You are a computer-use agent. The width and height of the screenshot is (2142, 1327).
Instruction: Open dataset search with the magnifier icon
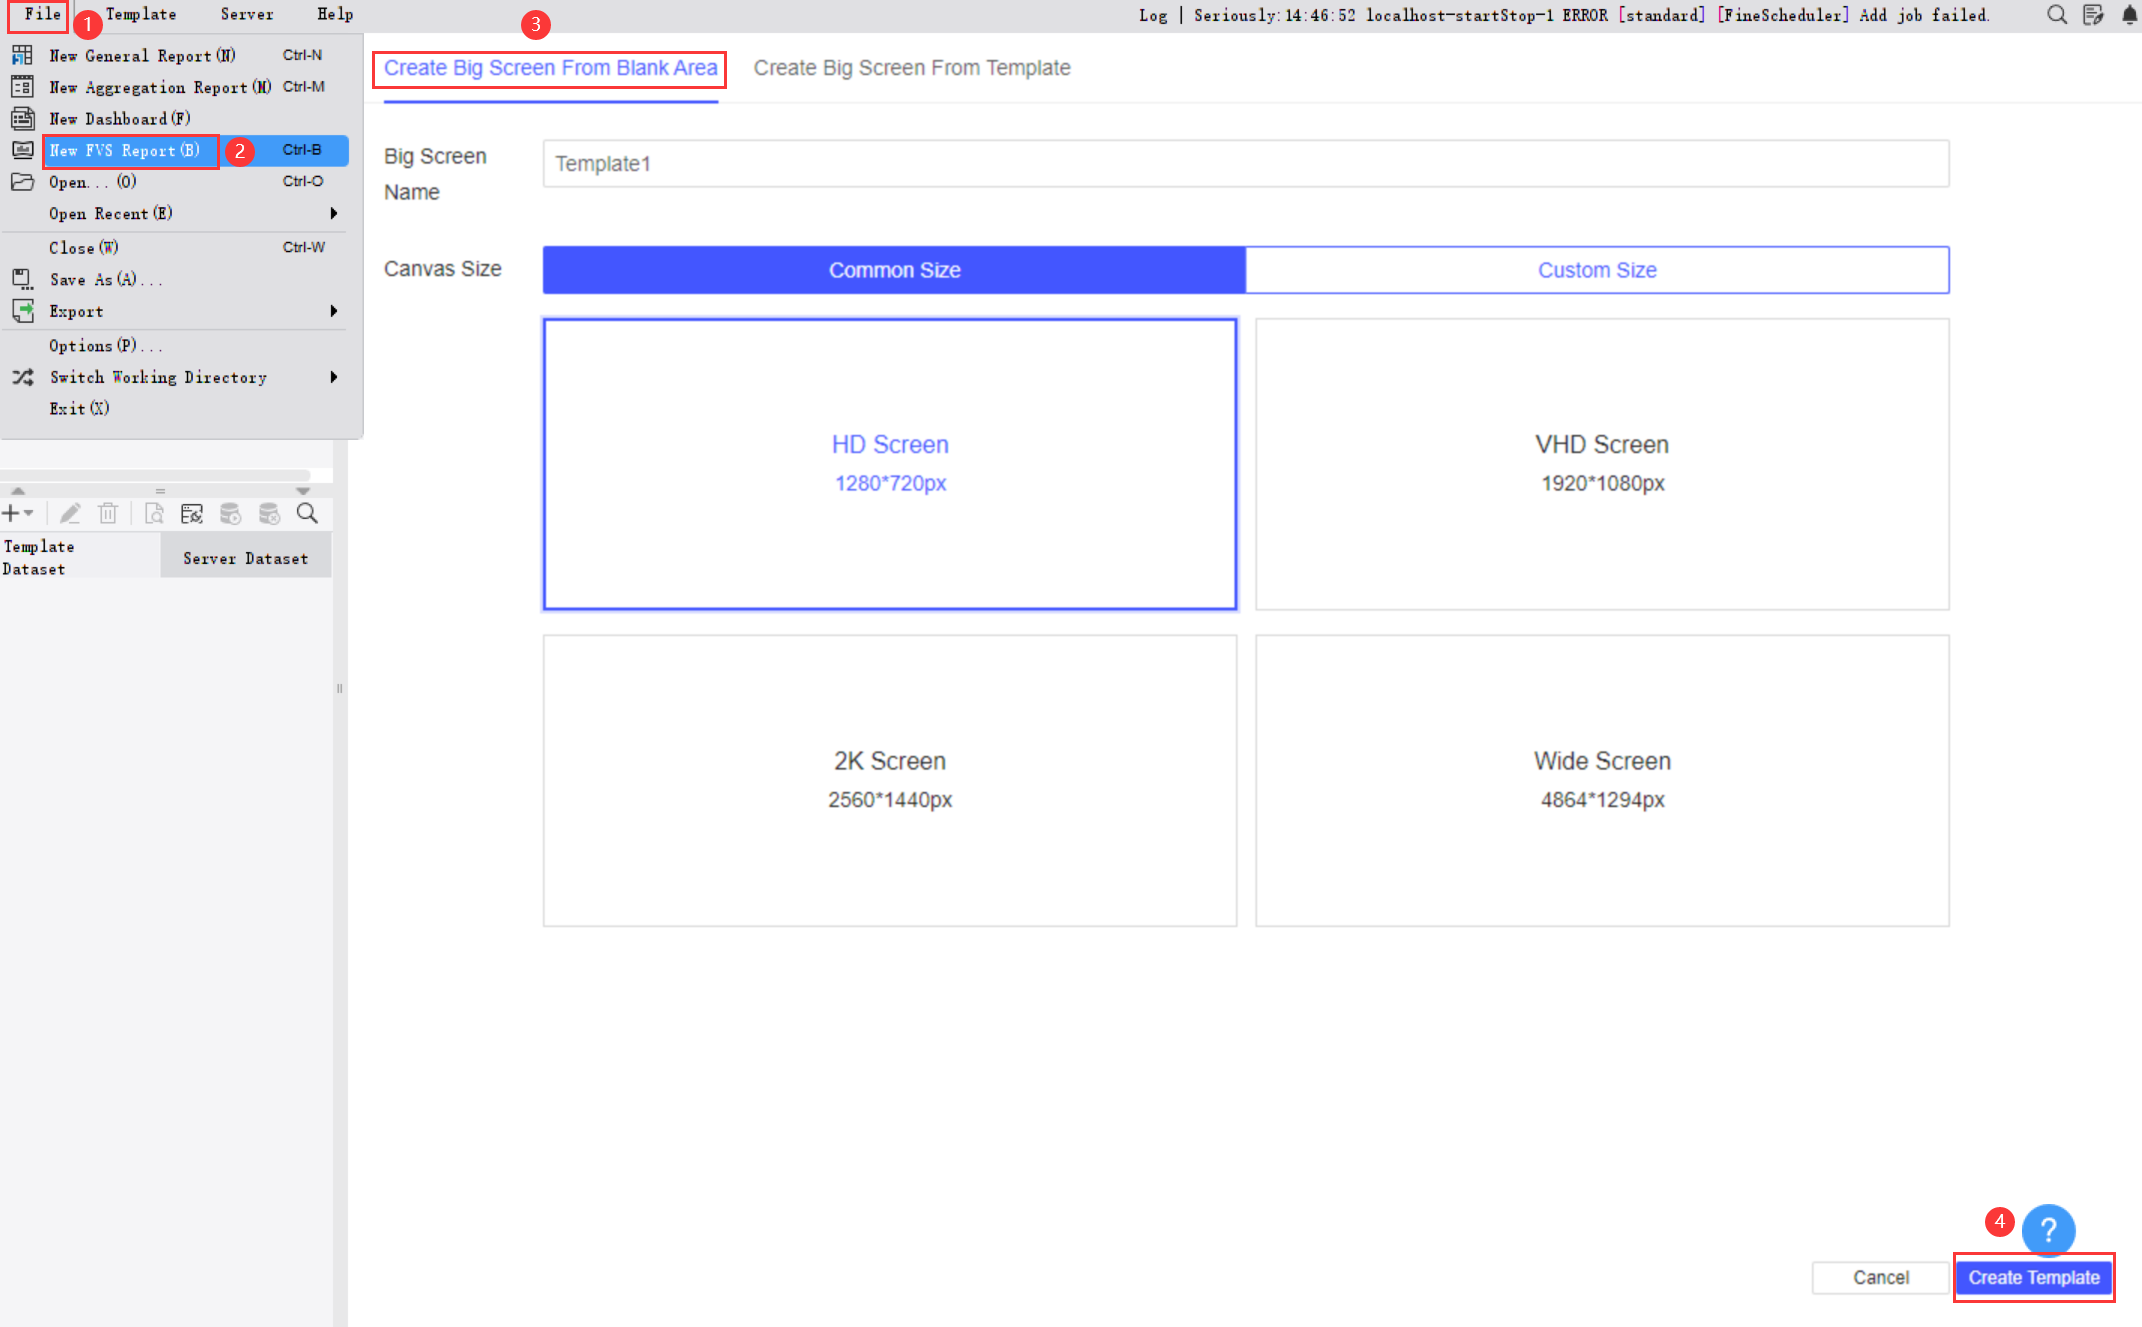pos(307,513)
